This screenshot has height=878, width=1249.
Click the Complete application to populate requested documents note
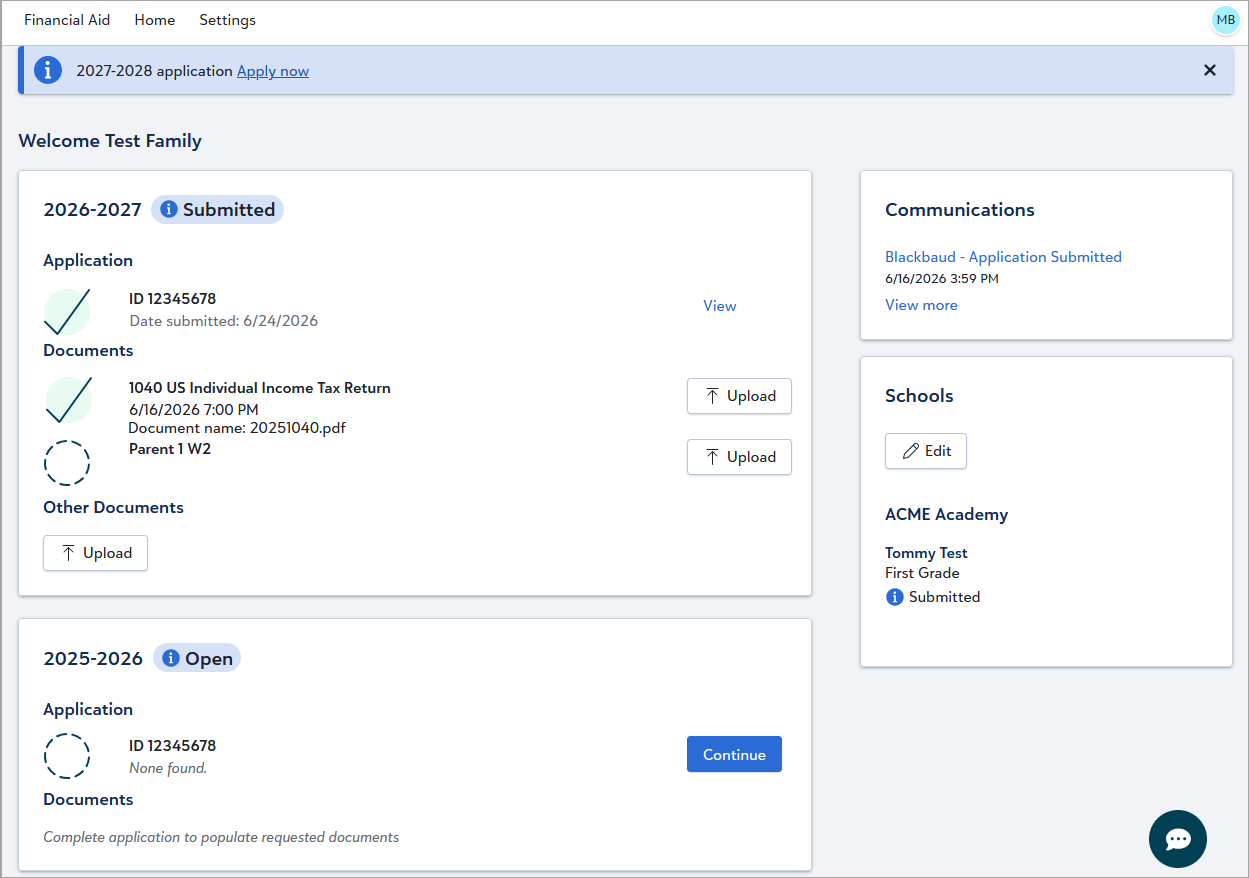(x=221, y=837)
